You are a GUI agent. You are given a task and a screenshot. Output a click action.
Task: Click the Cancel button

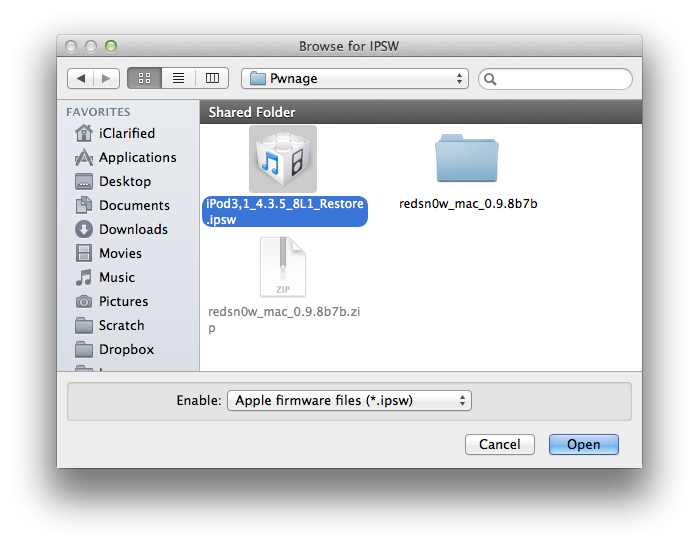(x=500, y=444)
